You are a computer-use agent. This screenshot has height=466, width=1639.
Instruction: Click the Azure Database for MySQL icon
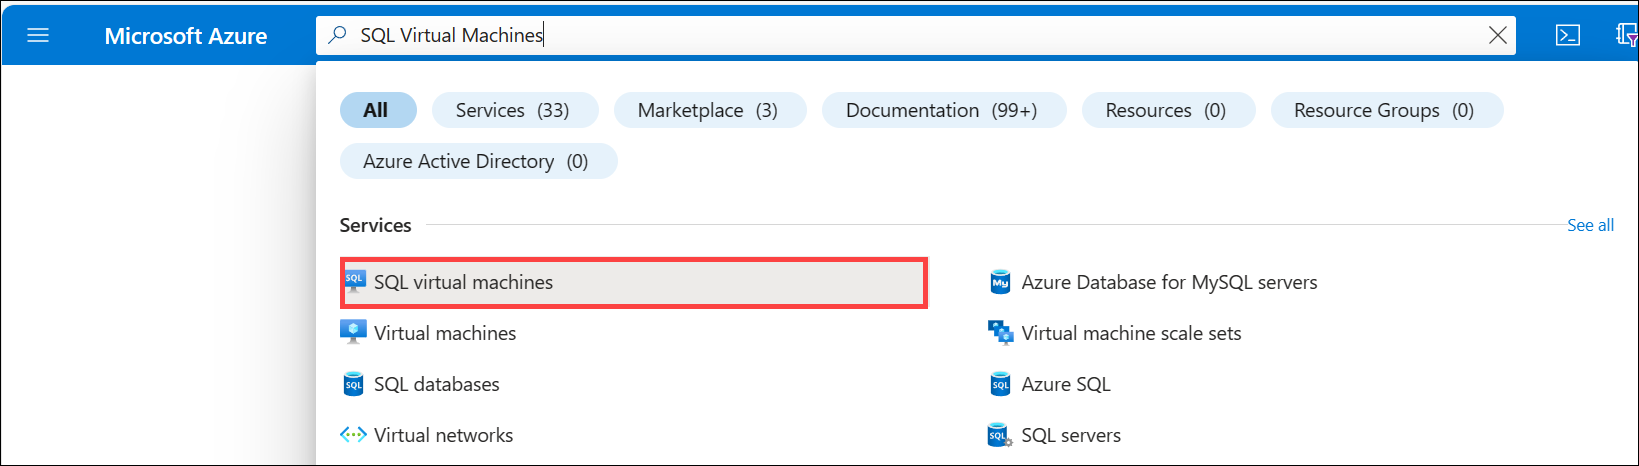point(1000,283)
